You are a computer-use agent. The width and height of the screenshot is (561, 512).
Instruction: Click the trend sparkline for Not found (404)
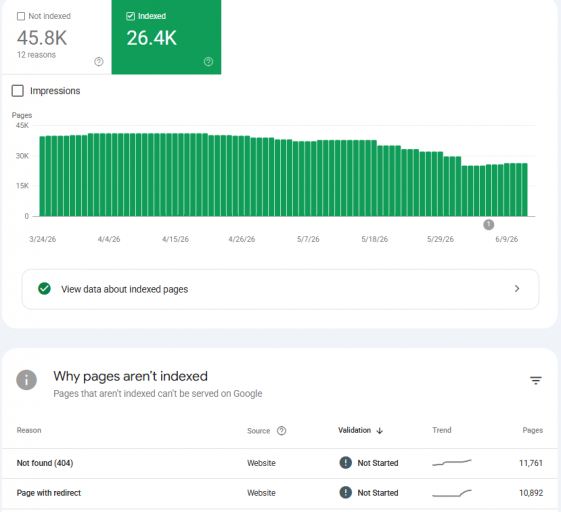(452, 463)
